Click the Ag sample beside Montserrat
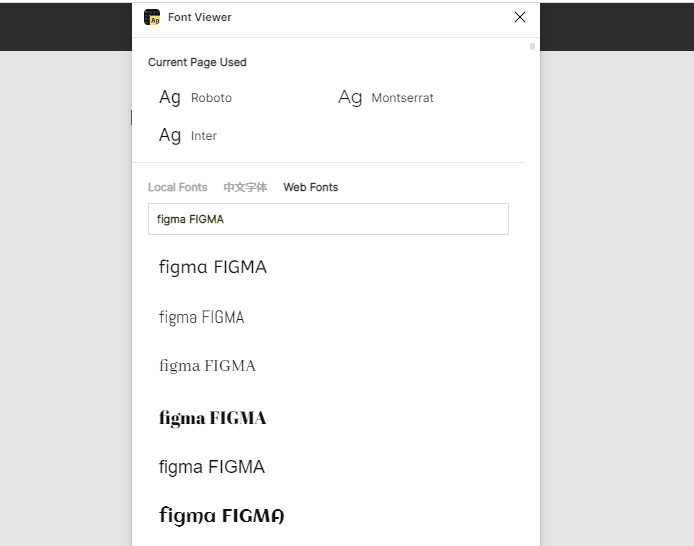 tap(350, 98)
